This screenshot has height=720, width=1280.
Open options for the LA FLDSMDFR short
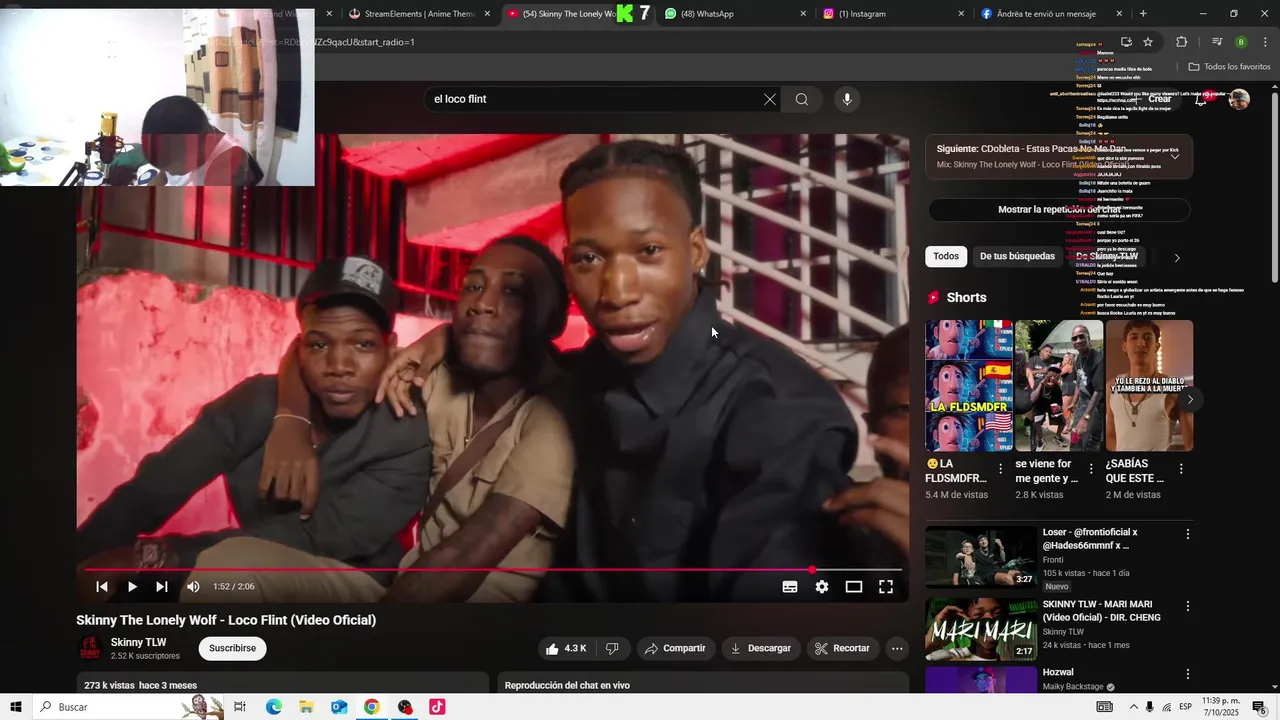tap(1001, 469)
